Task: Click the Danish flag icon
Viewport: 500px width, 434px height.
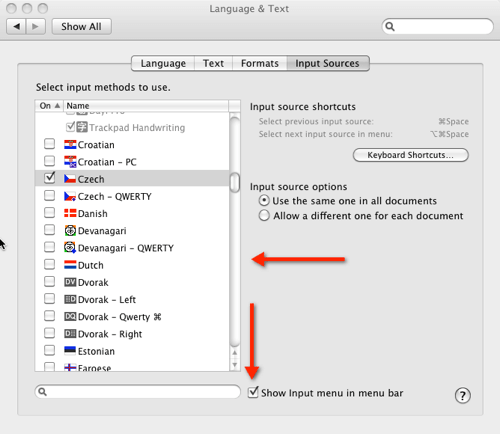Action: click(70, 213)
